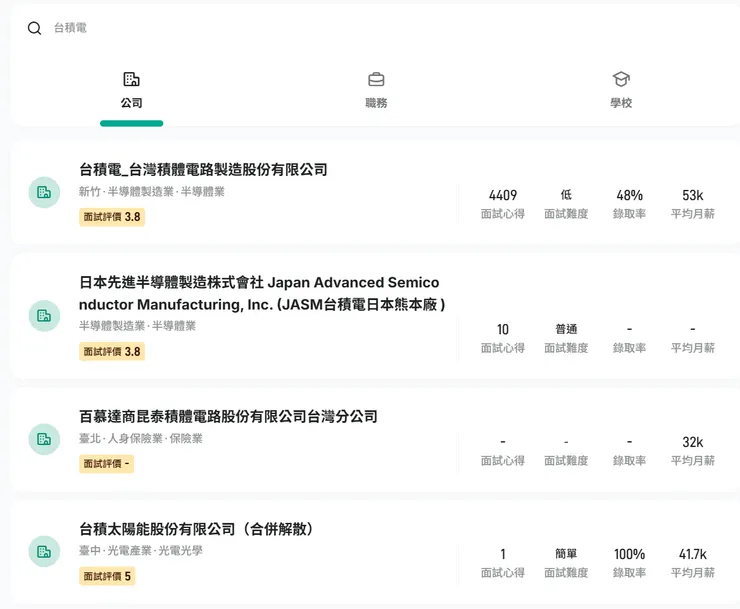This screenshot has width=740, height=609.
Task: Open 百慕達商昆泰積體電路股份有限公司台灣分公司 link
Action: [228, 416]
